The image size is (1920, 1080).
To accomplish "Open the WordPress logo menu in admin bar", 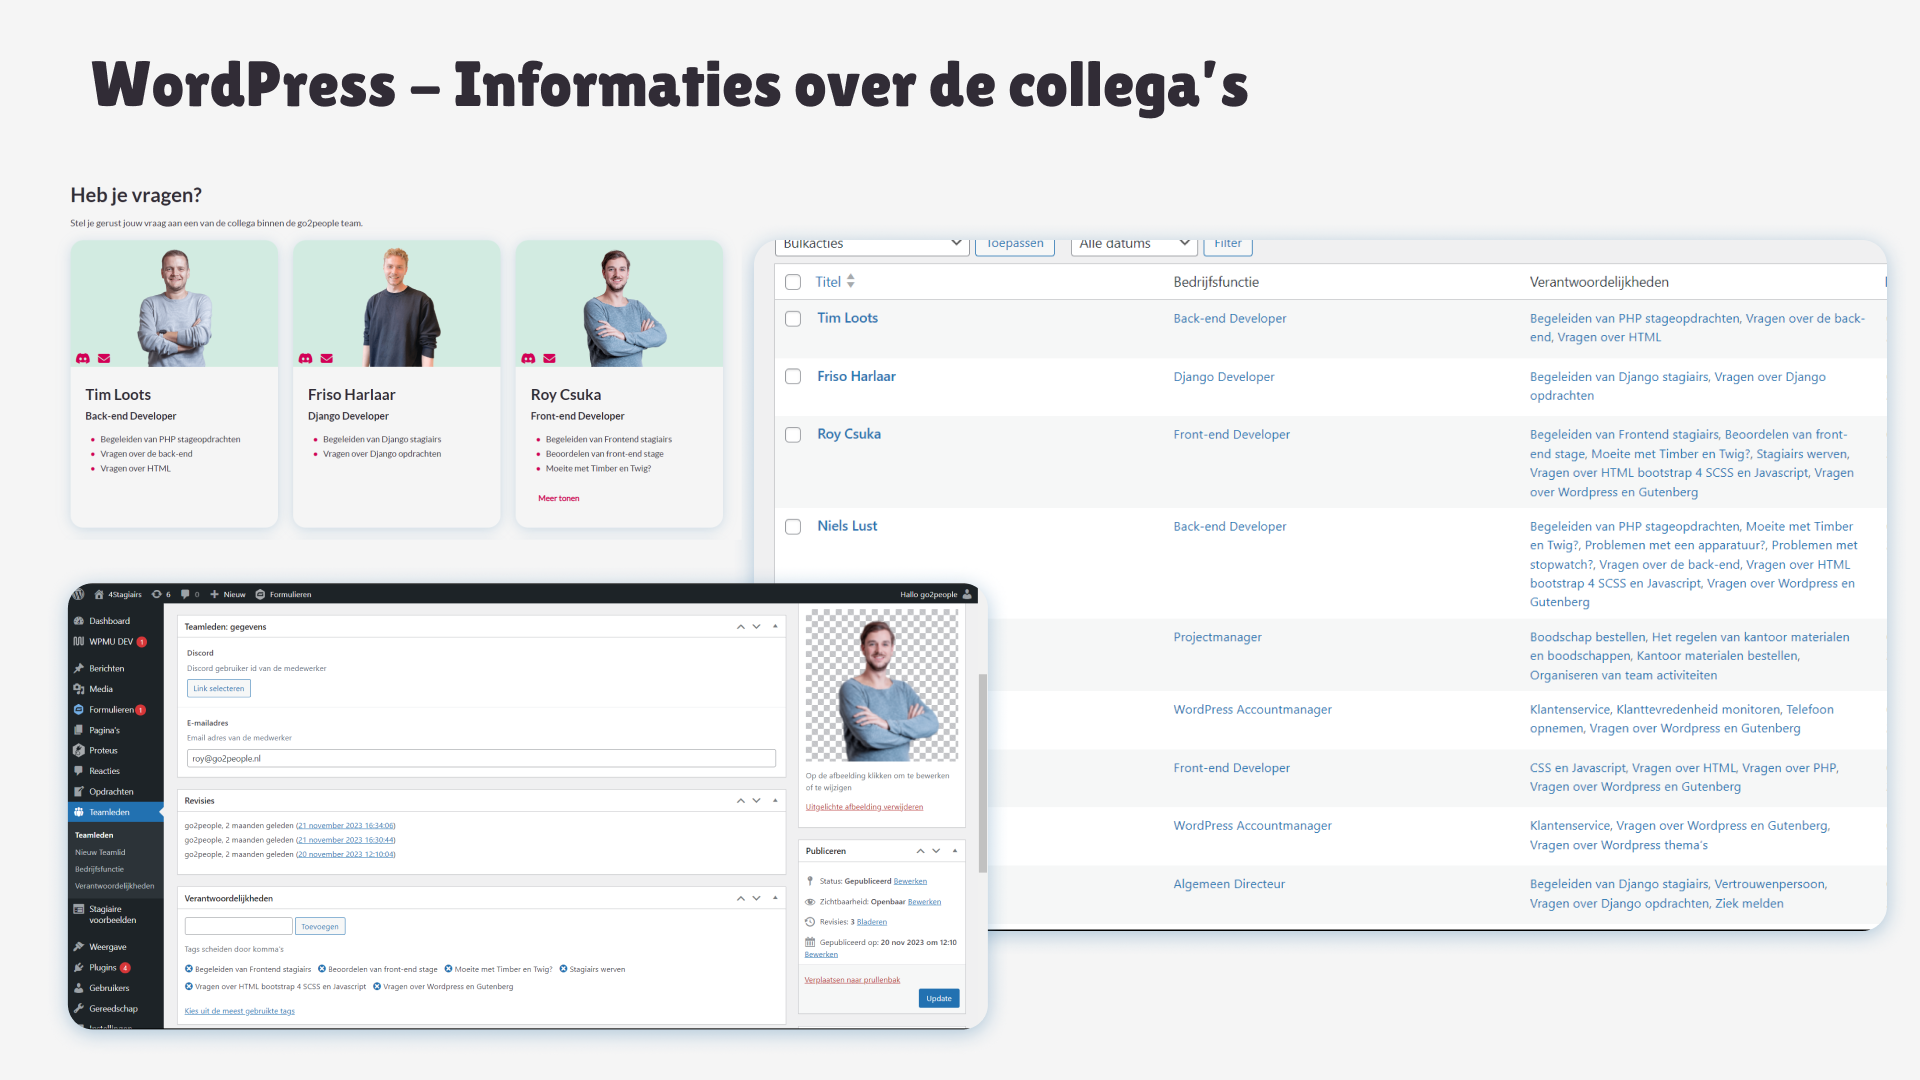I will [x=79, y=594].
